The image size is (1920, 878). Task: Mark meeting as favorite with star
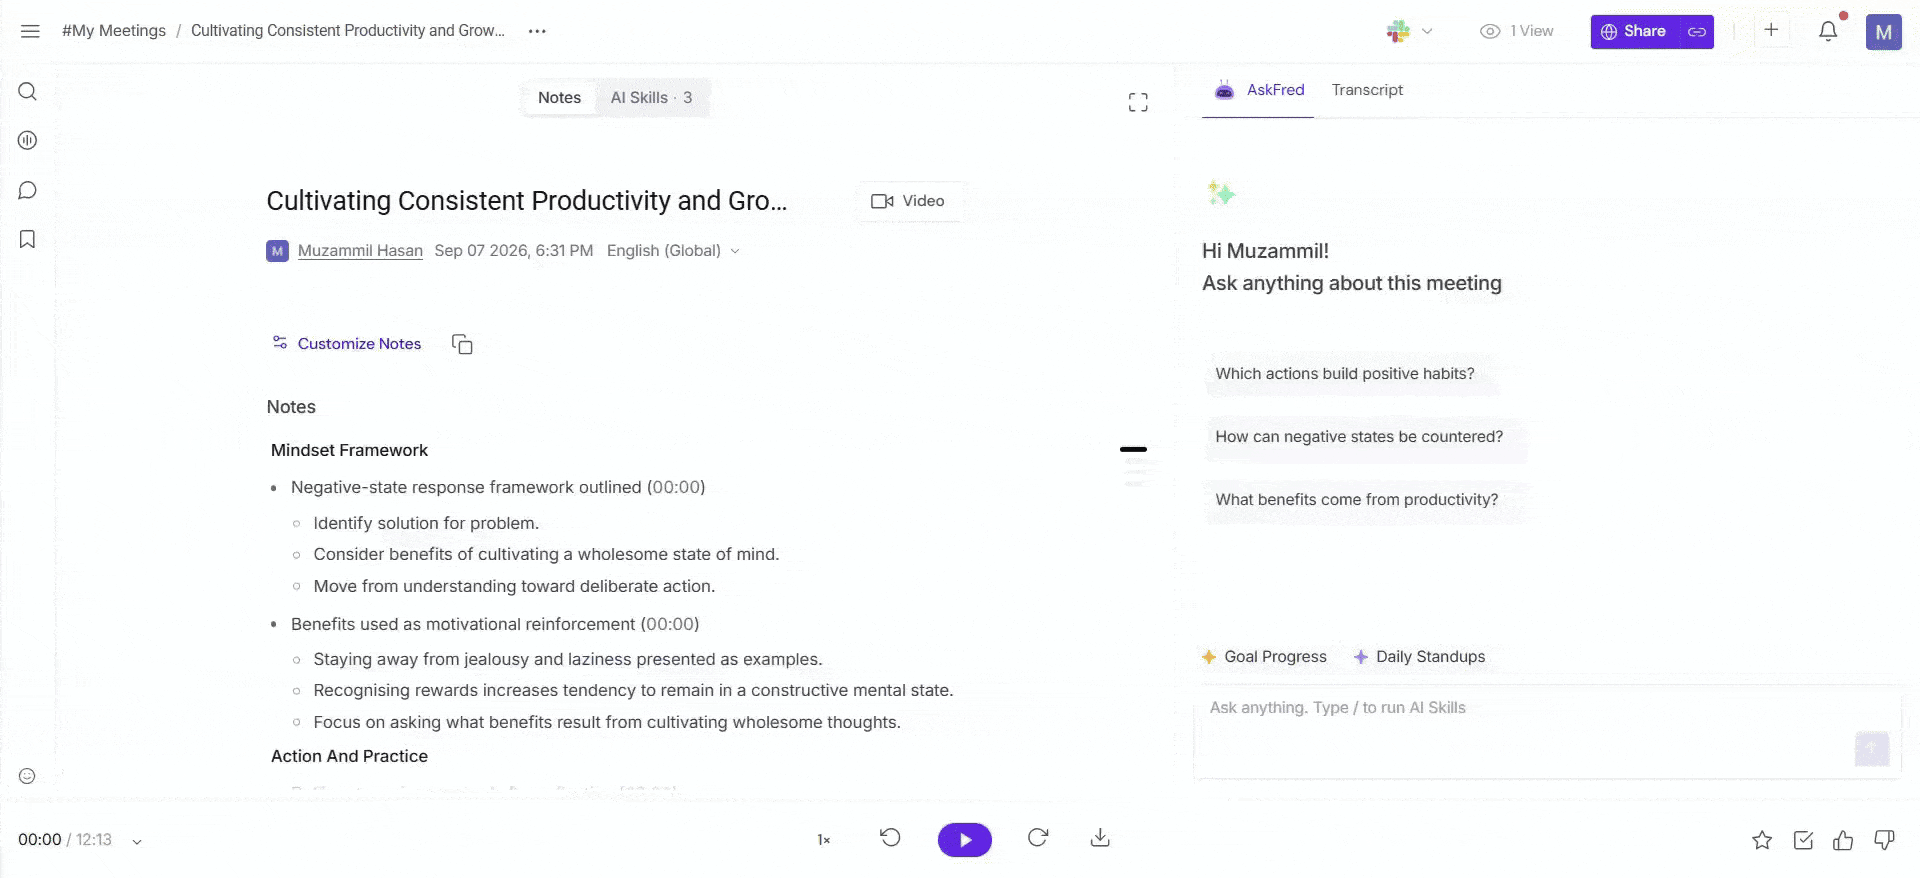[x=1762, y=840]
